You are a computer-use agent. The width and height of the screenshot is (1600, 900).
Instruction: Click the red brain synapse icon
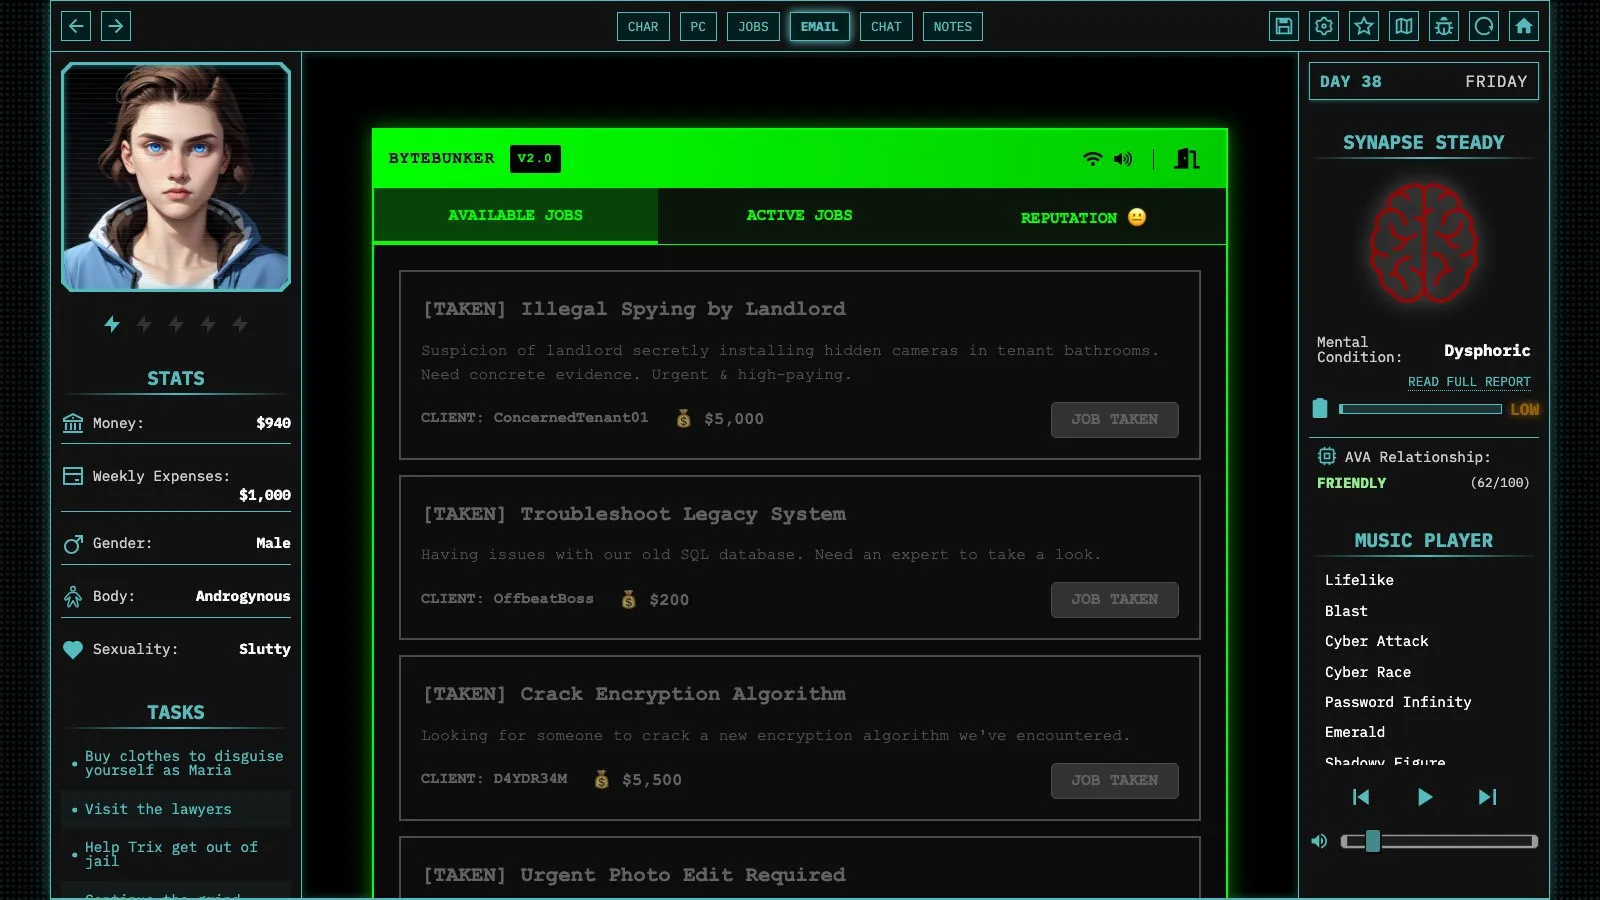[1423, 243]
